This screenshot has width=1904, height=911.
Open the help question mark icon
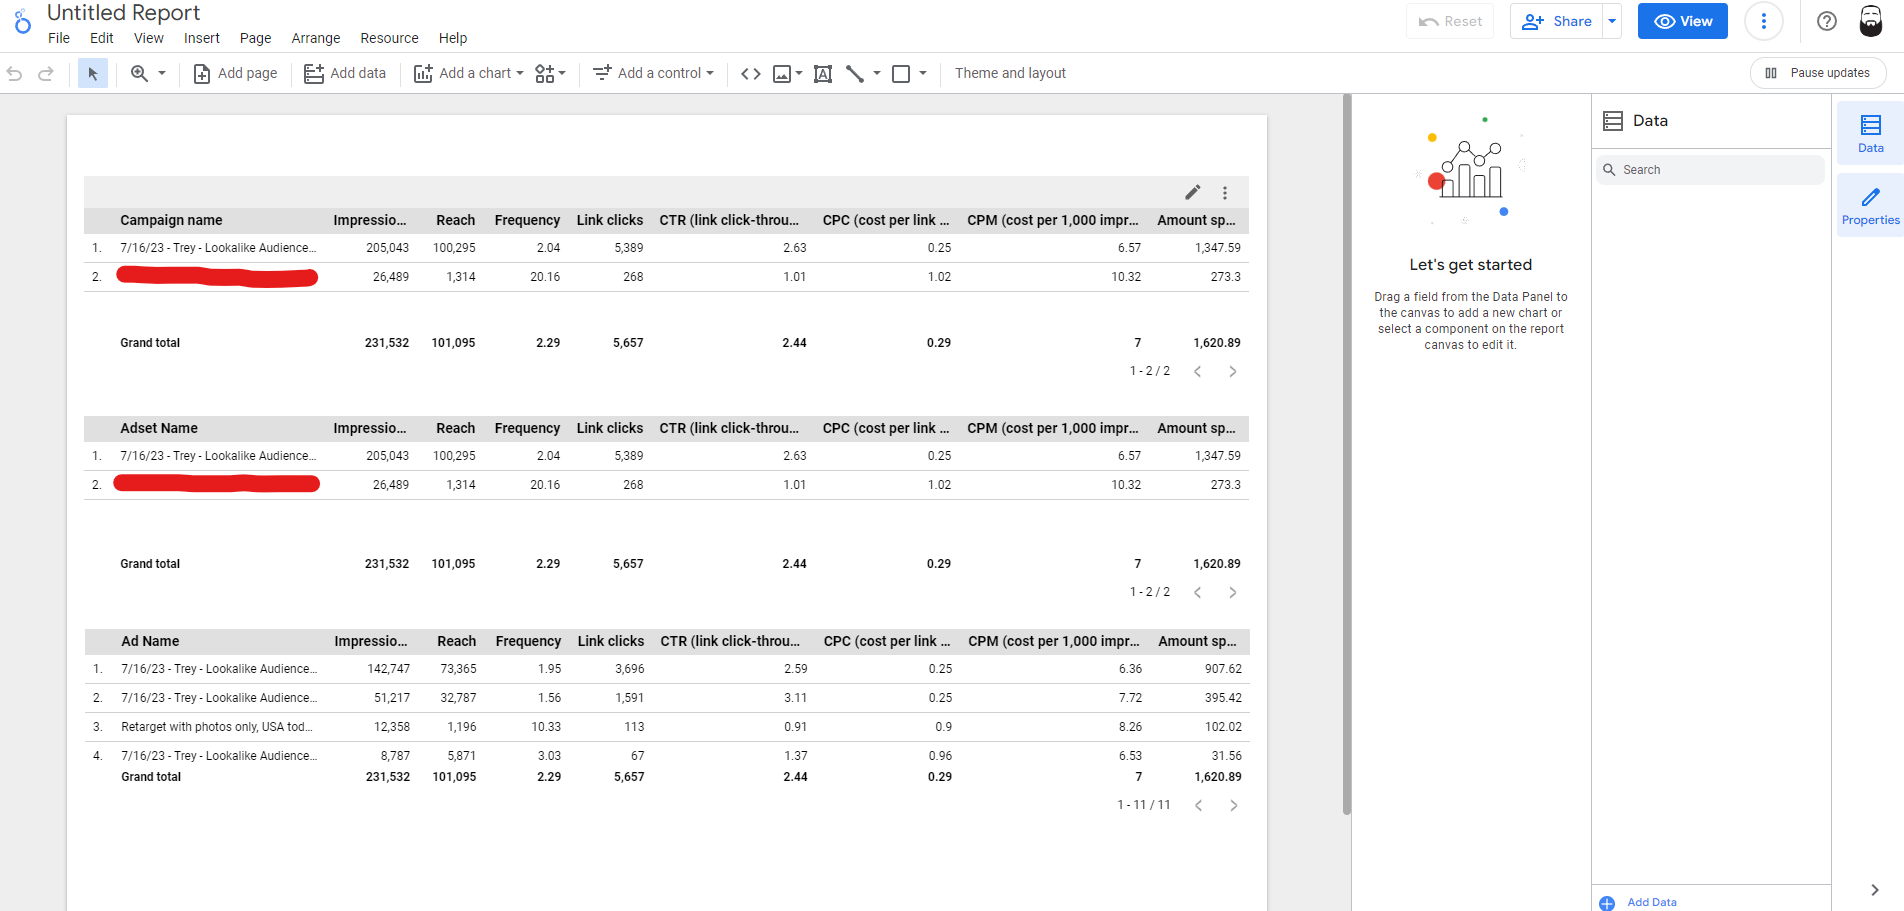pos(1826,21)
